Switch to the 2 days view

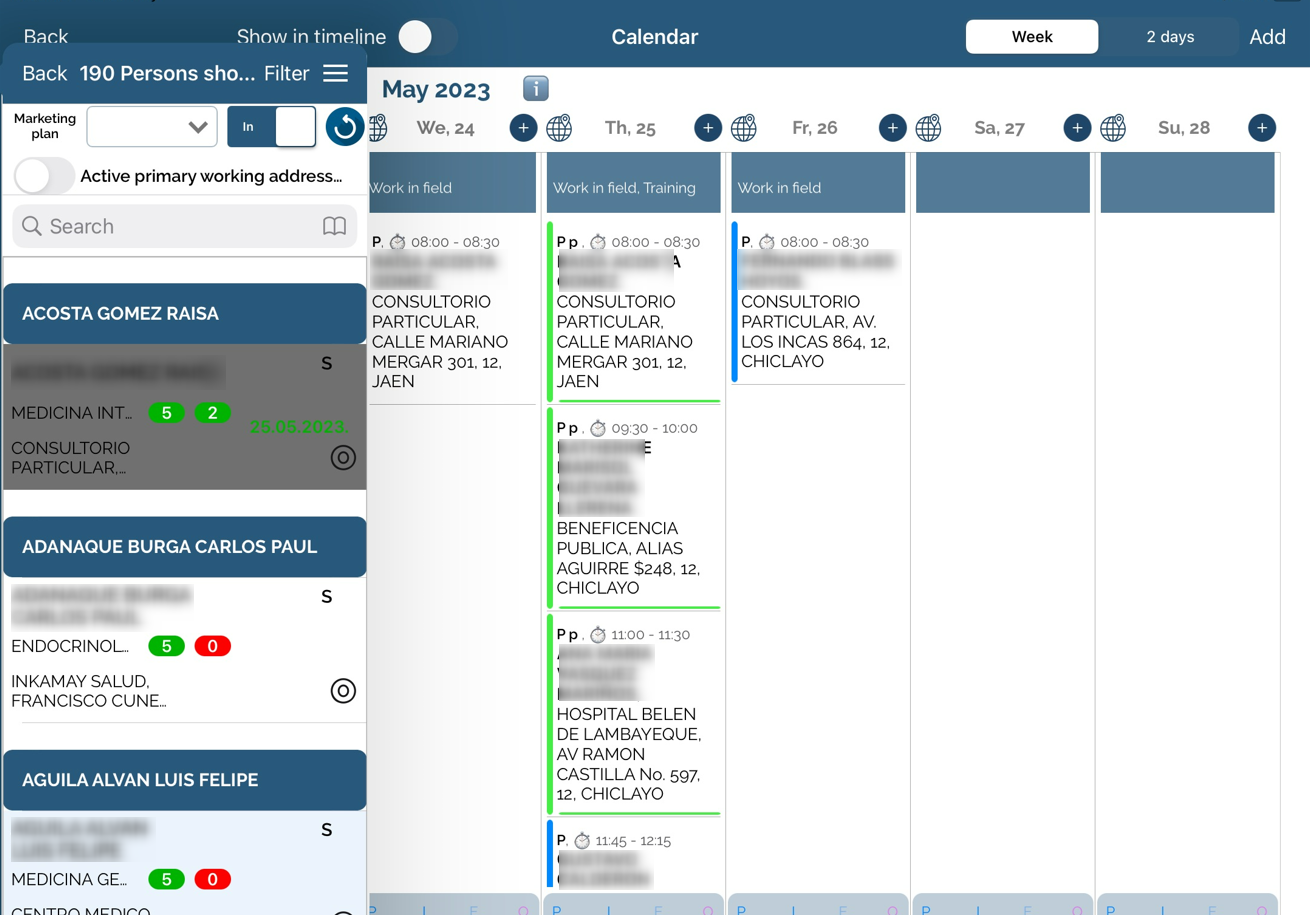(x=1169, y=37)
